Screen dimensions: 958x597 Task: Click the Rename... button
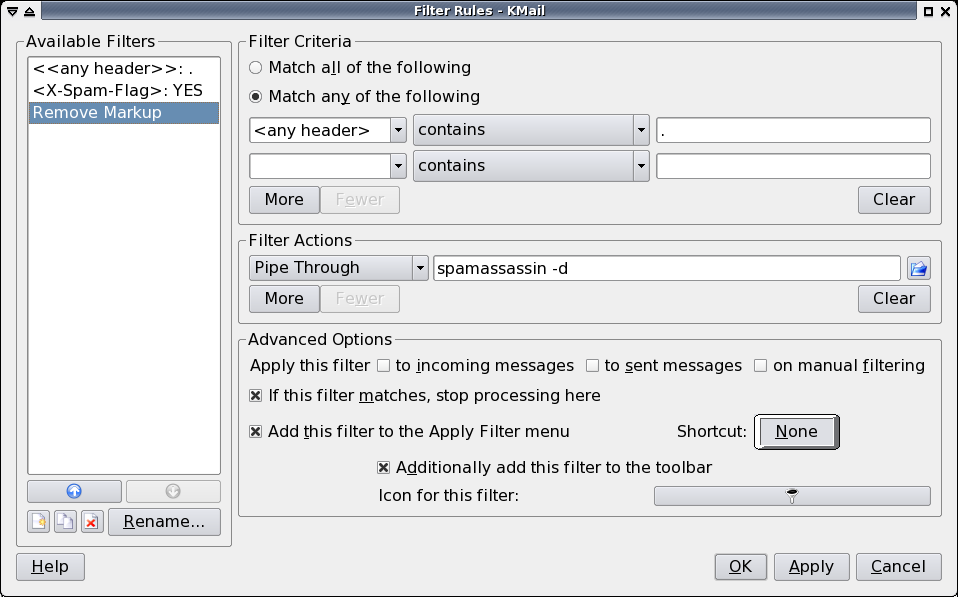164,522
